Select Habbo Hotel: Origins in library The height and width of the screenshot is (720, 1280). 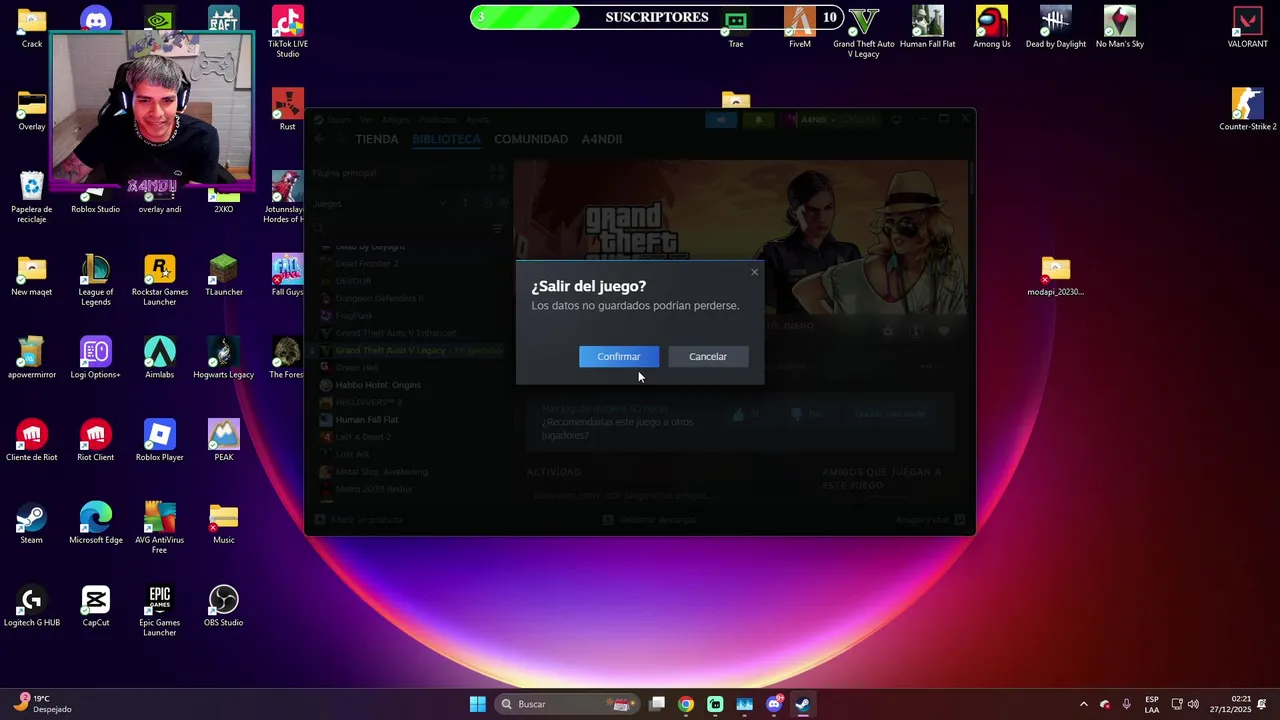coord(378,385)
